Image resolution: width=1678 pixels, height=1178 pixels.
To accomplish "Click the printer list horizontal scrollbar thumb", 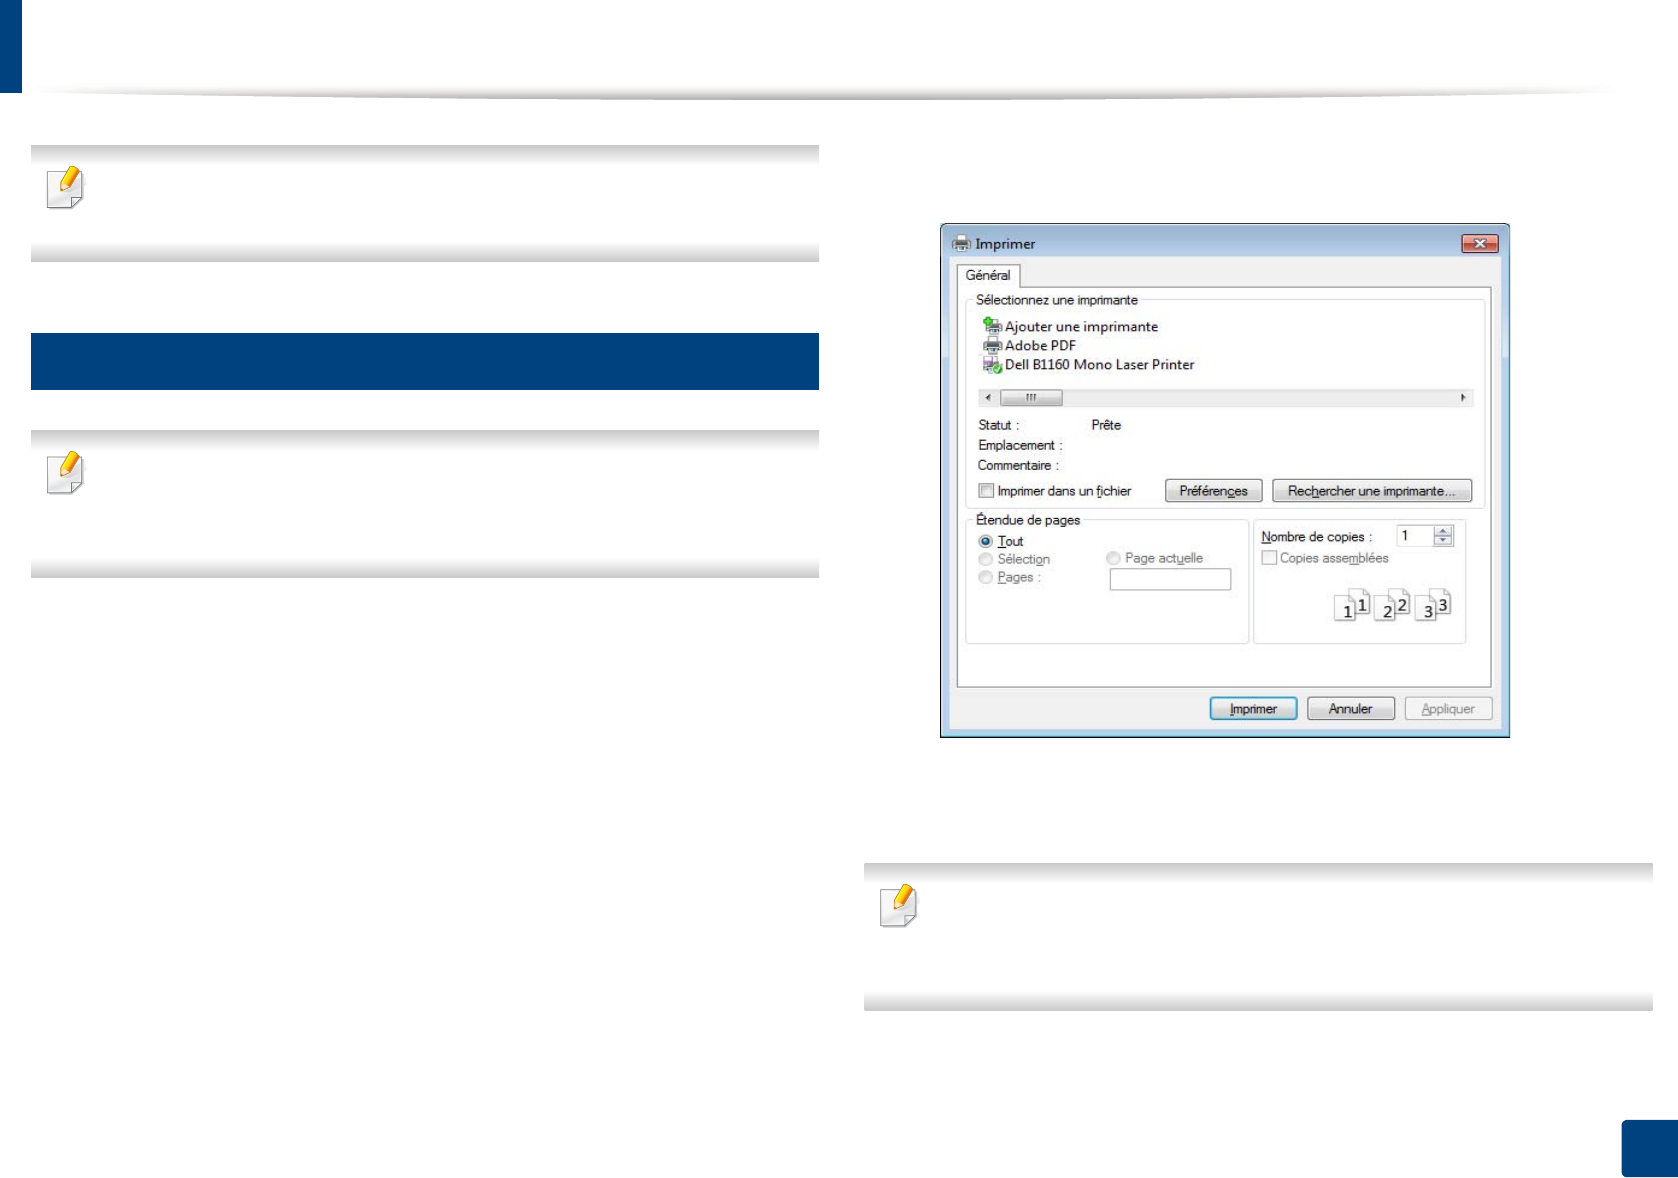I will coord(1031,398).
